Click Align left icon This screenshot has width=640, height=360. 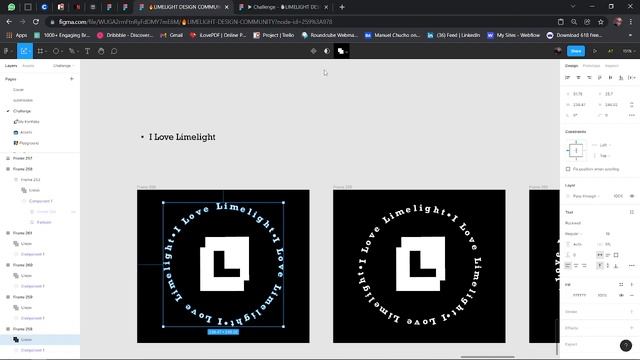pos(567,78)
